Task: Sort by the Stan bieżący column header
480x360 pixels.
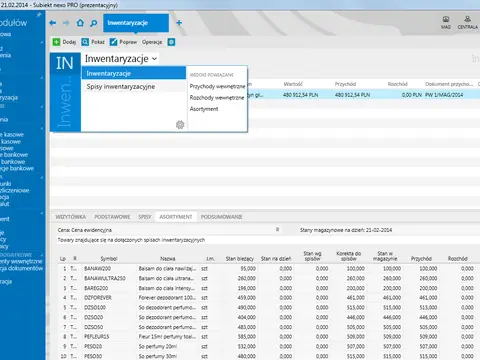Action: pos(240,259)
